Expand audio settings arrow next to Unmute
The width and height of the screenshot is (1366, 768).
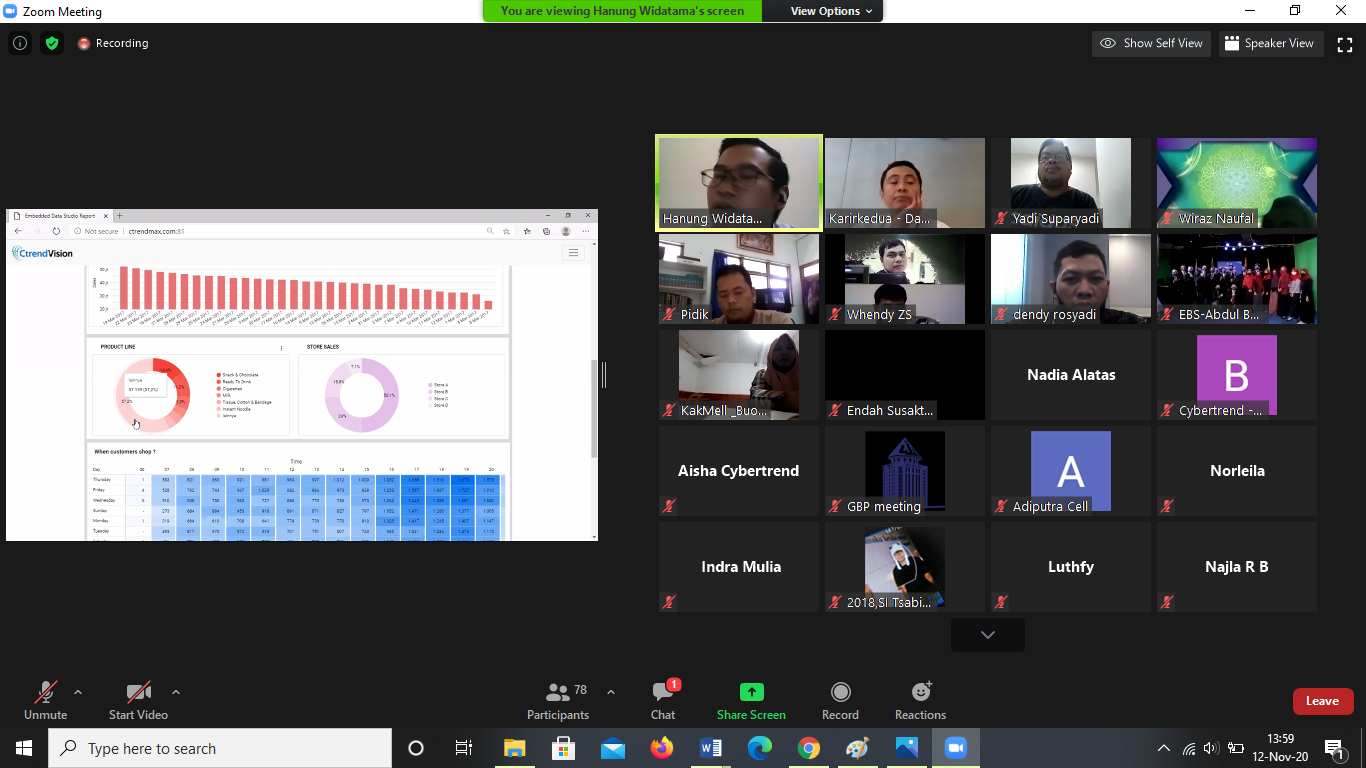click(78, 692)
